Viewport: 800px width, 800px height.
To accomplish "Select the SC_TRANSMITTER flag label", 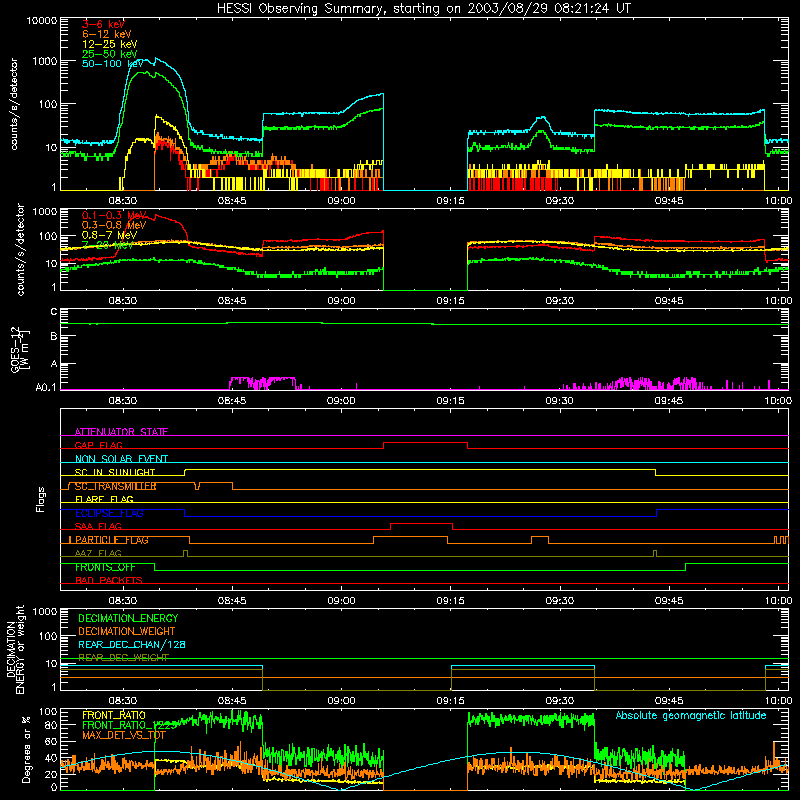I will [x=115, y=486].
